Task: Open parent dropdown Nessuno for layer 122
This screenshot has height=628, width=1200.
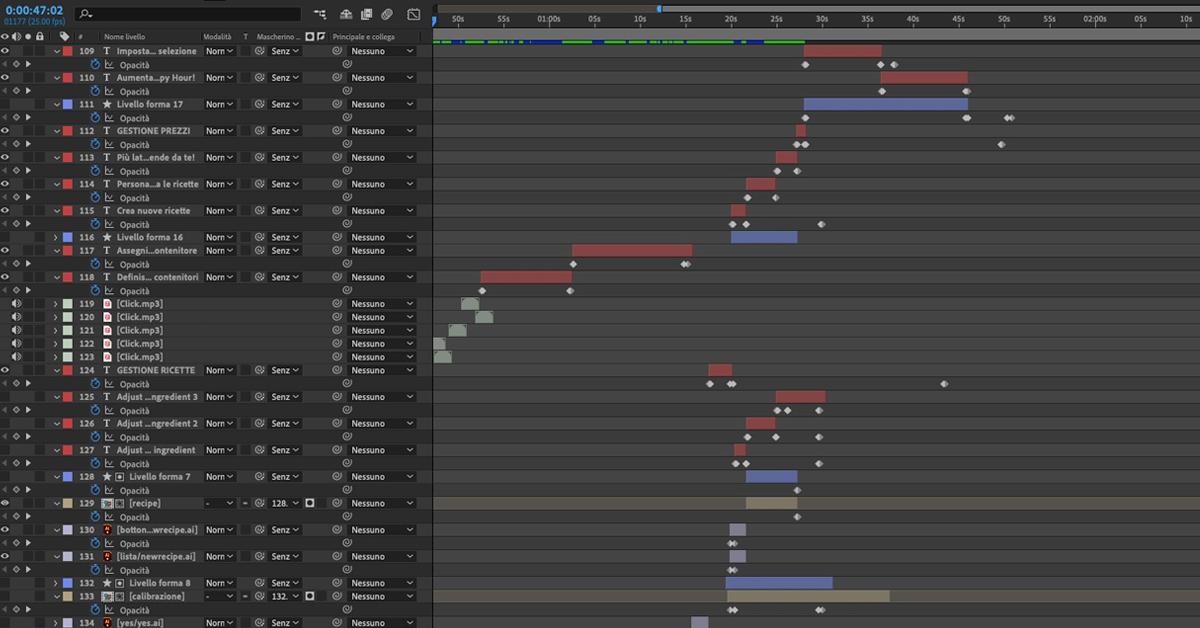Action: (x=380, y=344)
